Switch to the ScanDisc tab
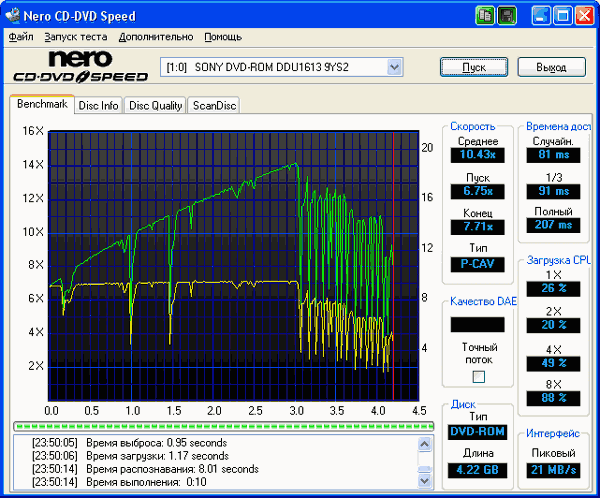The image size is (600, 498). pyautogui.click(x=214, y=105)
